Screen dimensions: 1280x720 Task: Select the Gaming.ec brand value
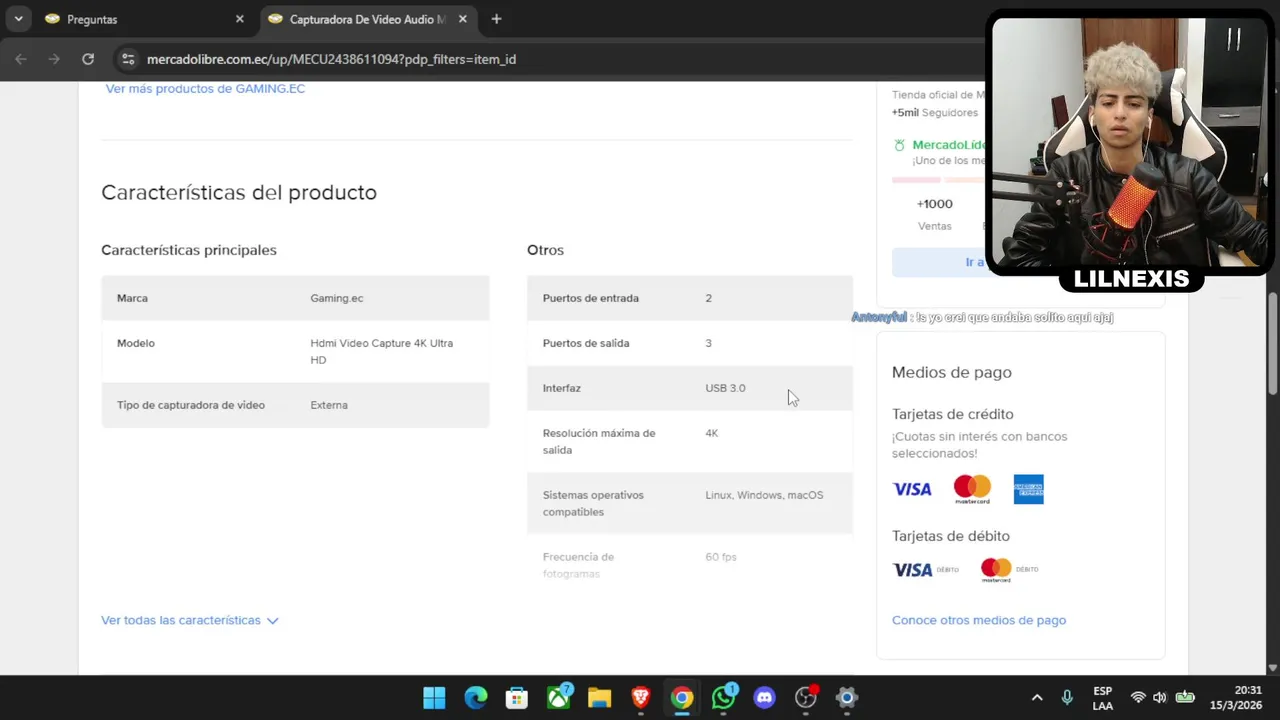[x=337, y=298]
